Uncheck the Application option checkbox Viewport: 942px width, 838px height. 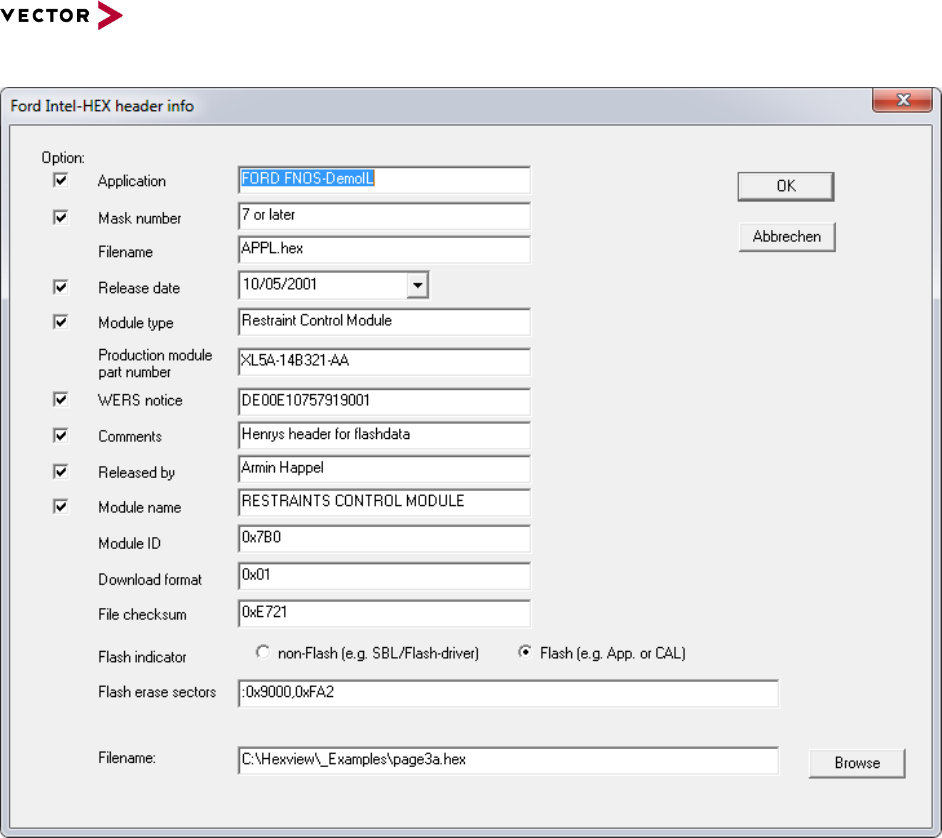(61, 180)
